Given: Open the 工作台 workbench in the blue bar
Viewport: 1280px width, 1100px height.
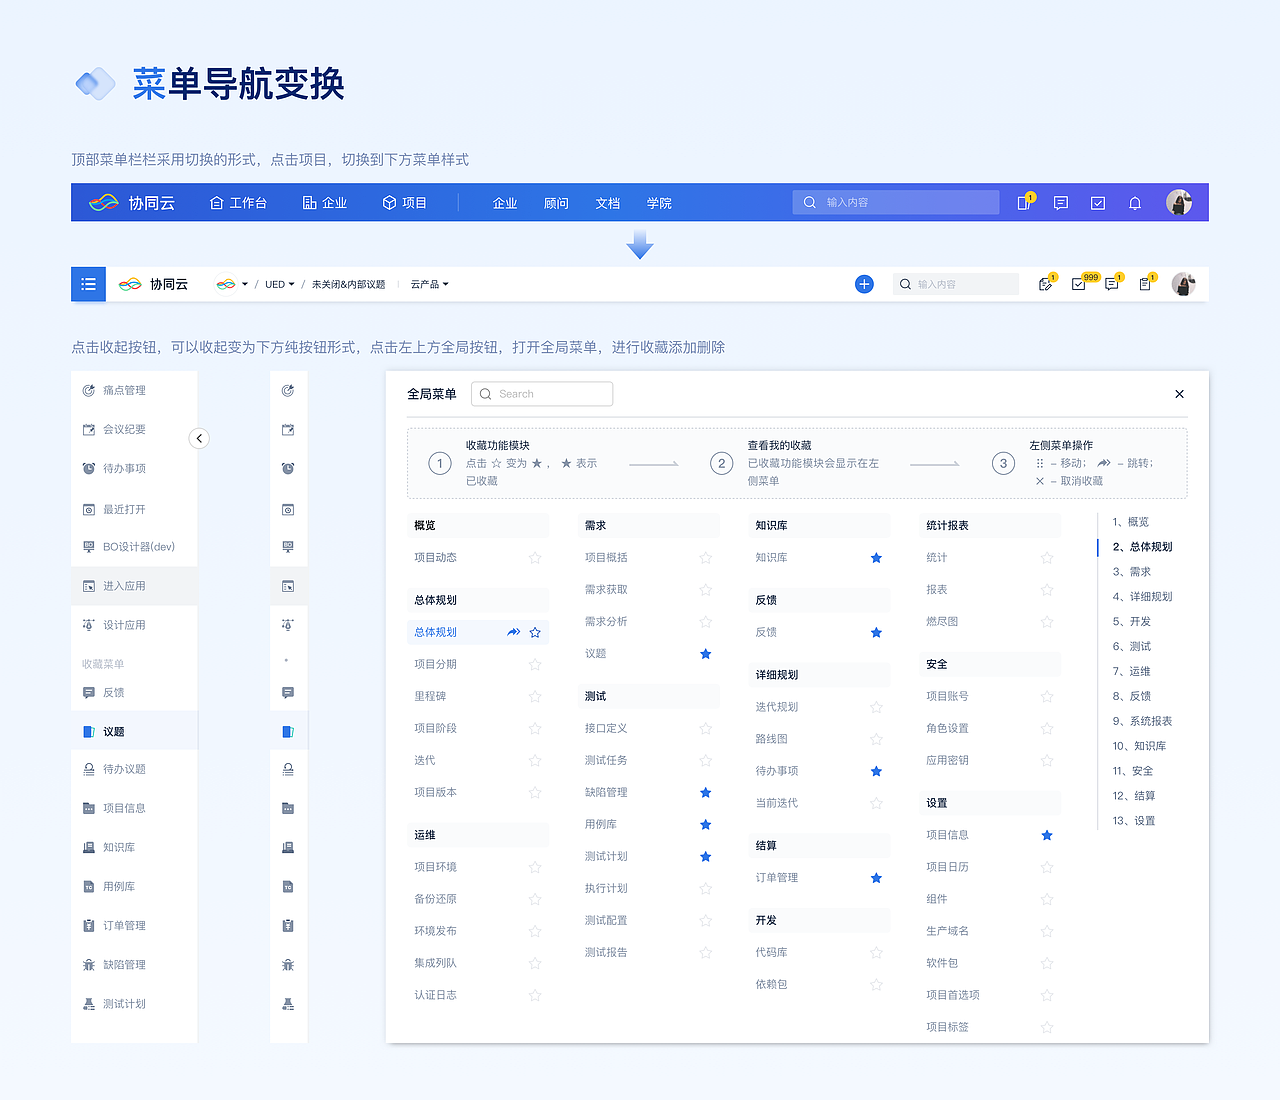Looking at the screenshot, I should [238, 203].
